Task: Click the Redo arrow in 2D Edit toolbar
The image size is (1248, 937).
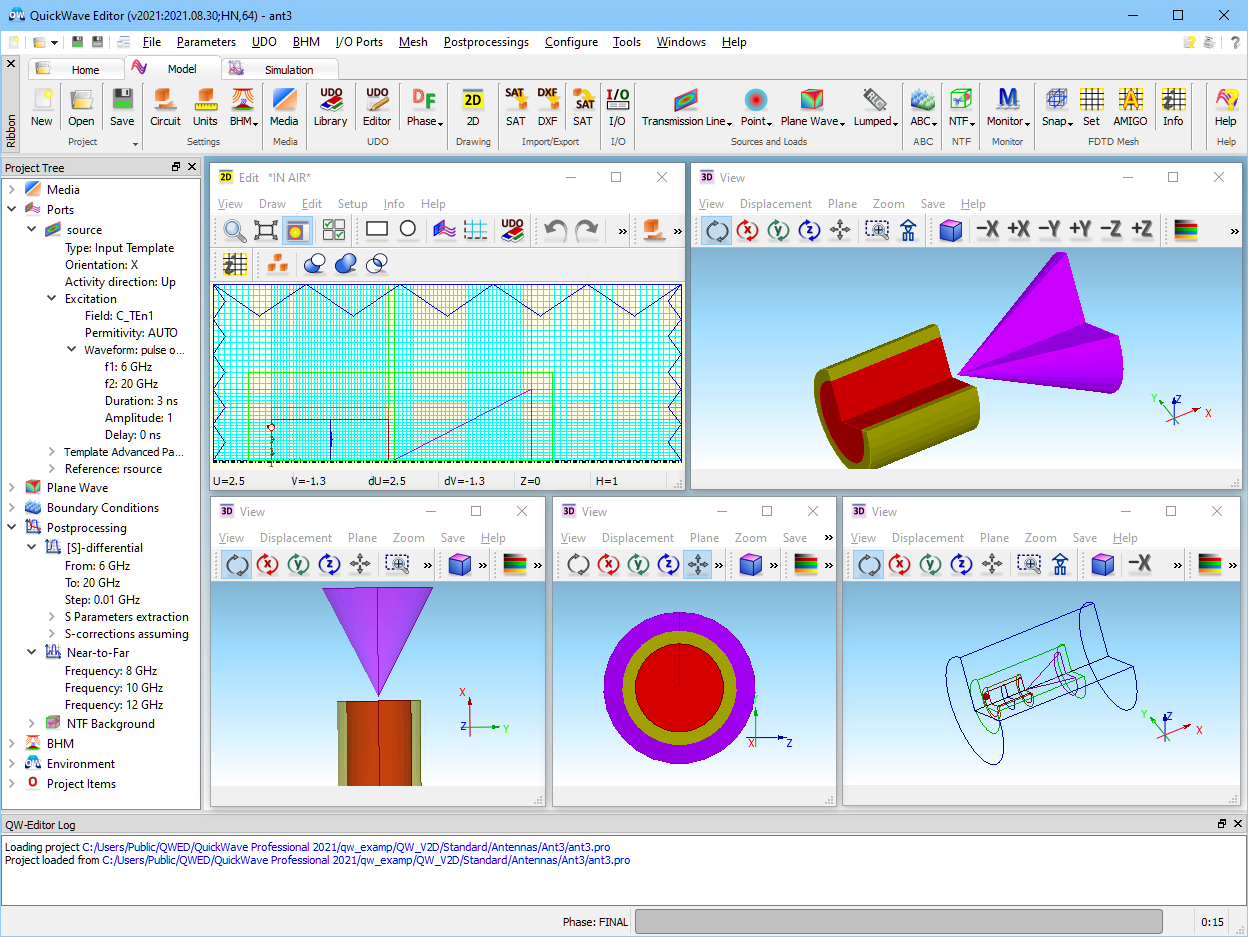Action: pos(586,231)
